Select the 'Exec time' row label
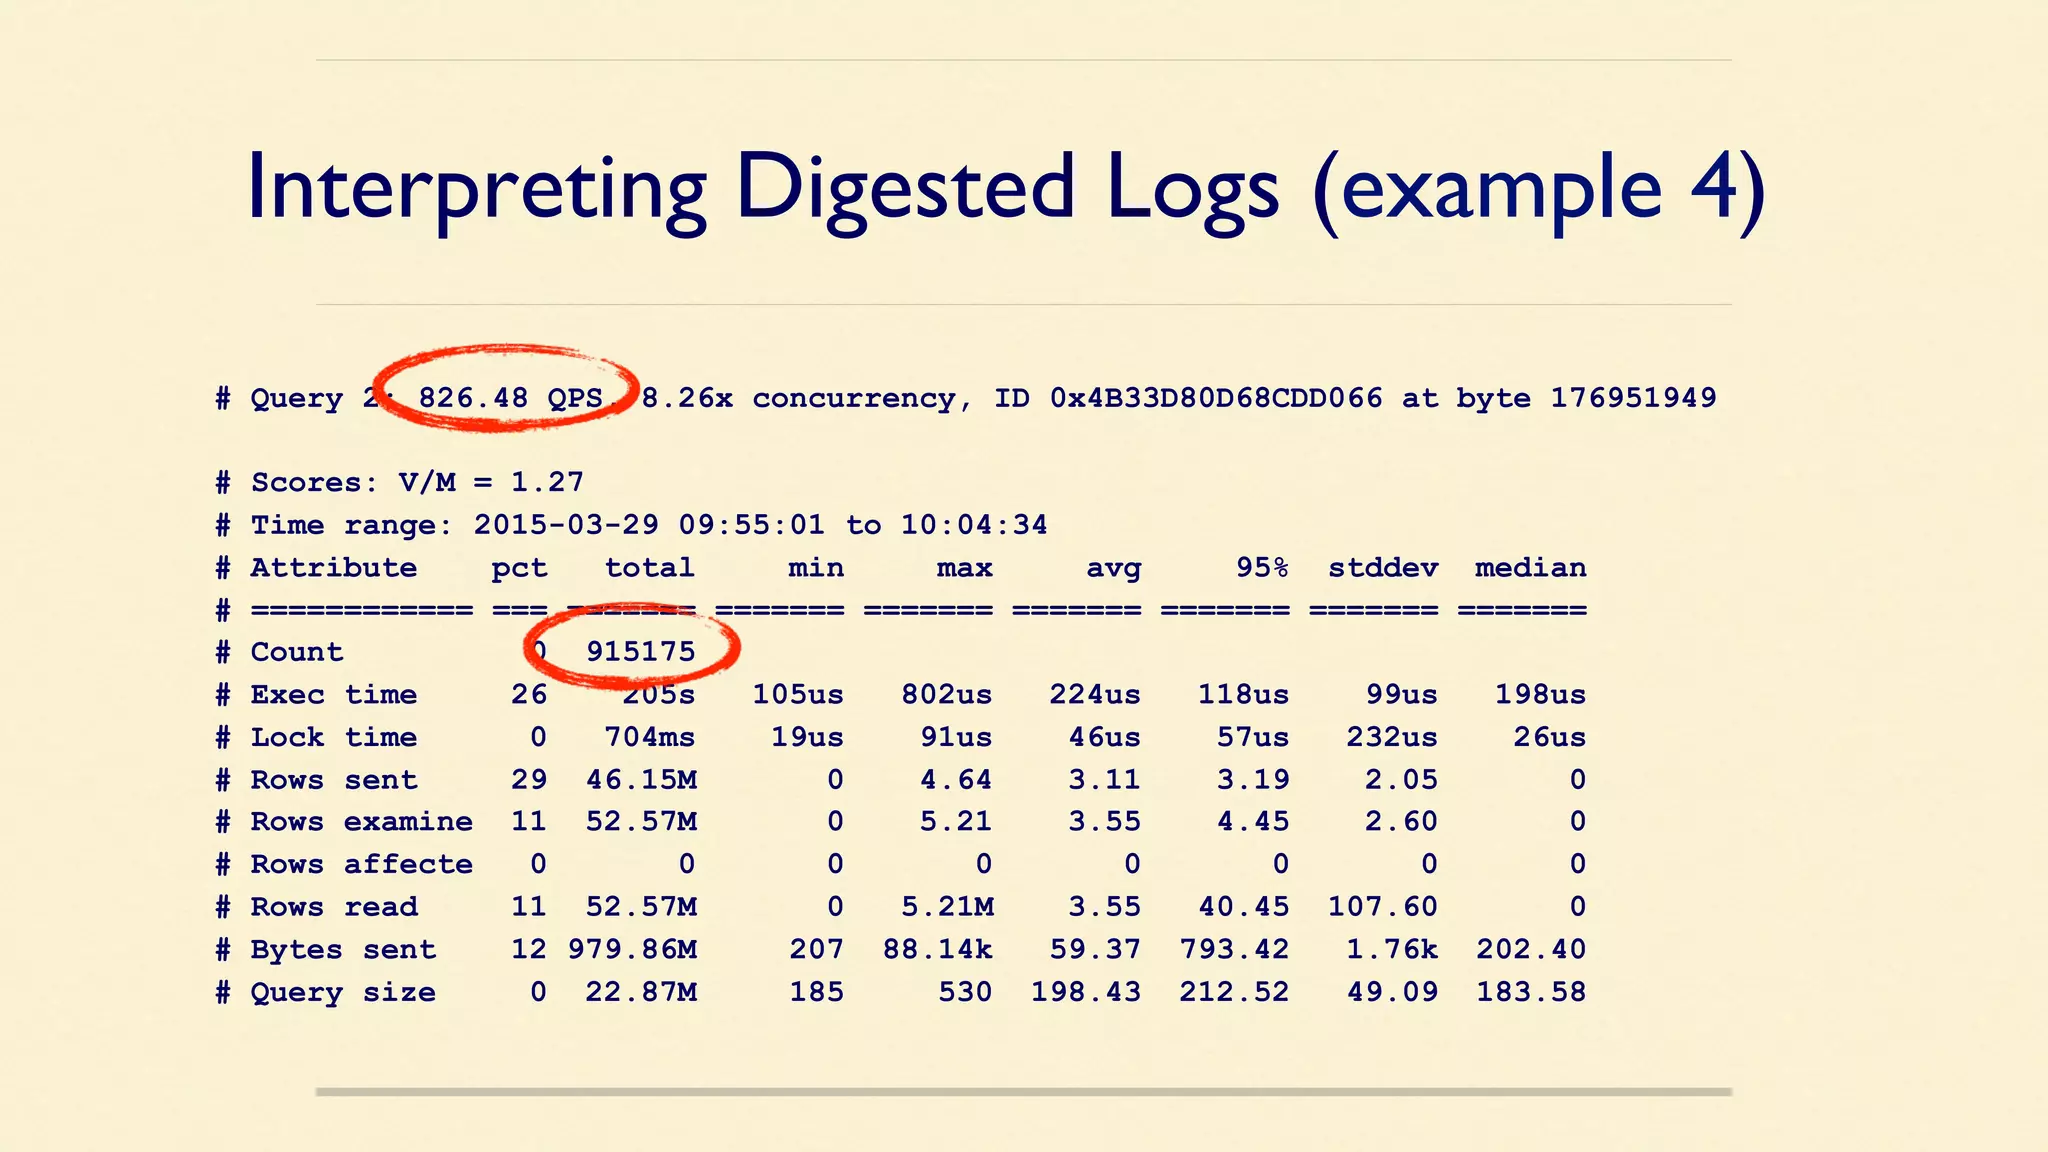 point(334,695)
